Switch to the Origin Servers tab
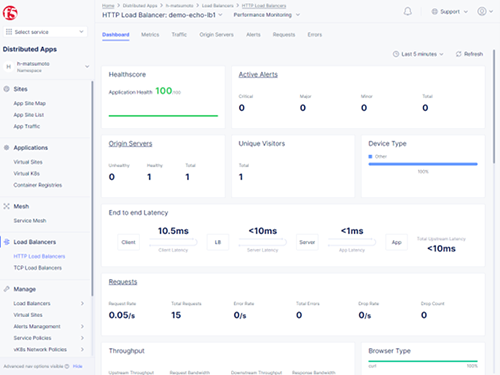500x375 pixels. click(216, 35)
